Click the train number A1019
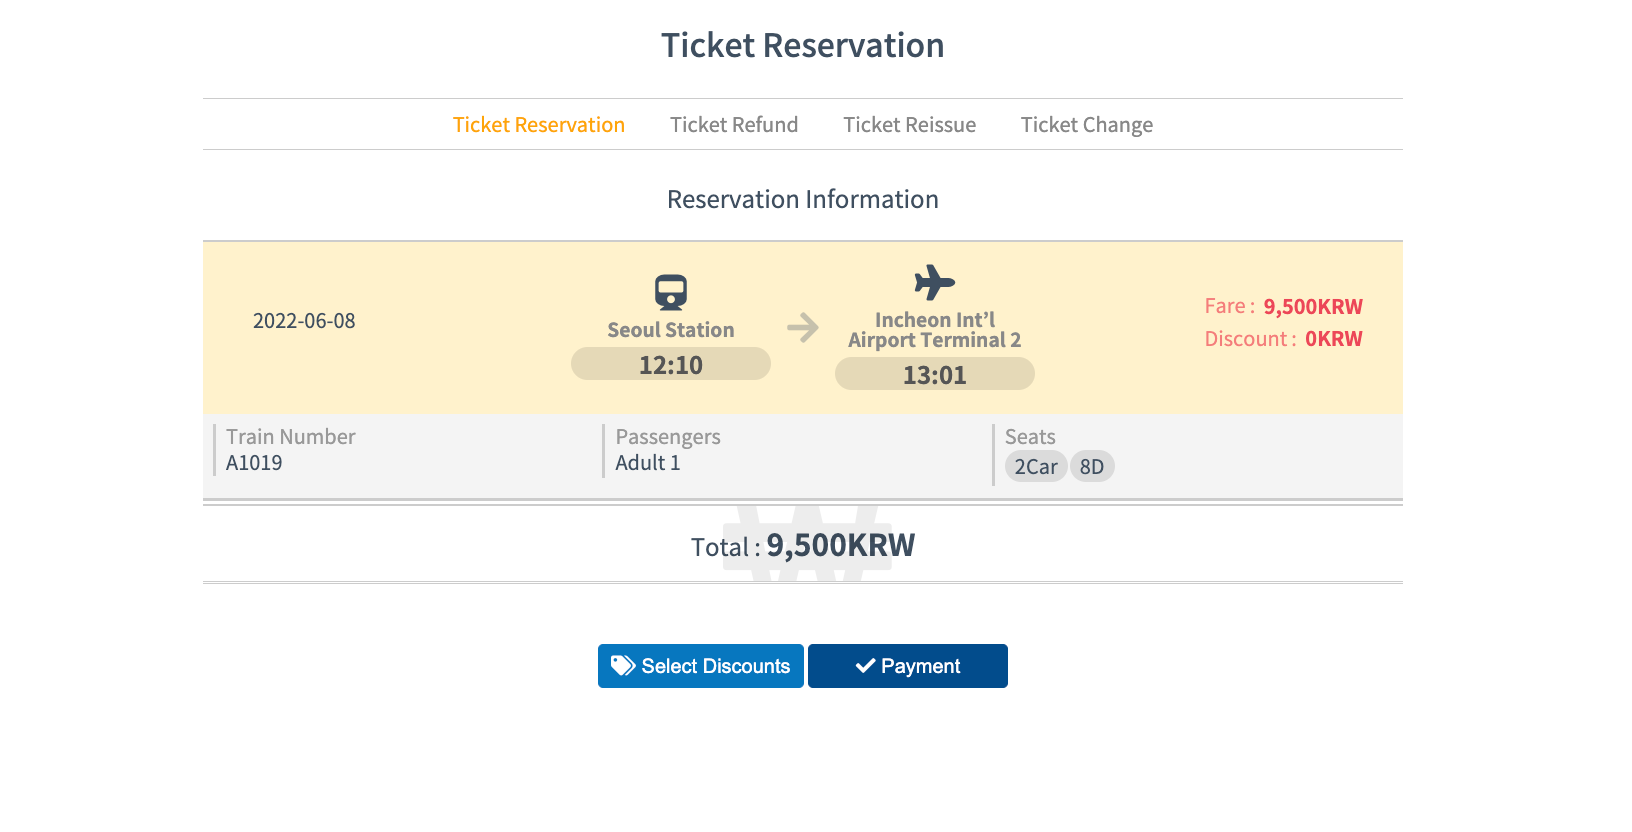1632x832 pixels. pos(254,463)
